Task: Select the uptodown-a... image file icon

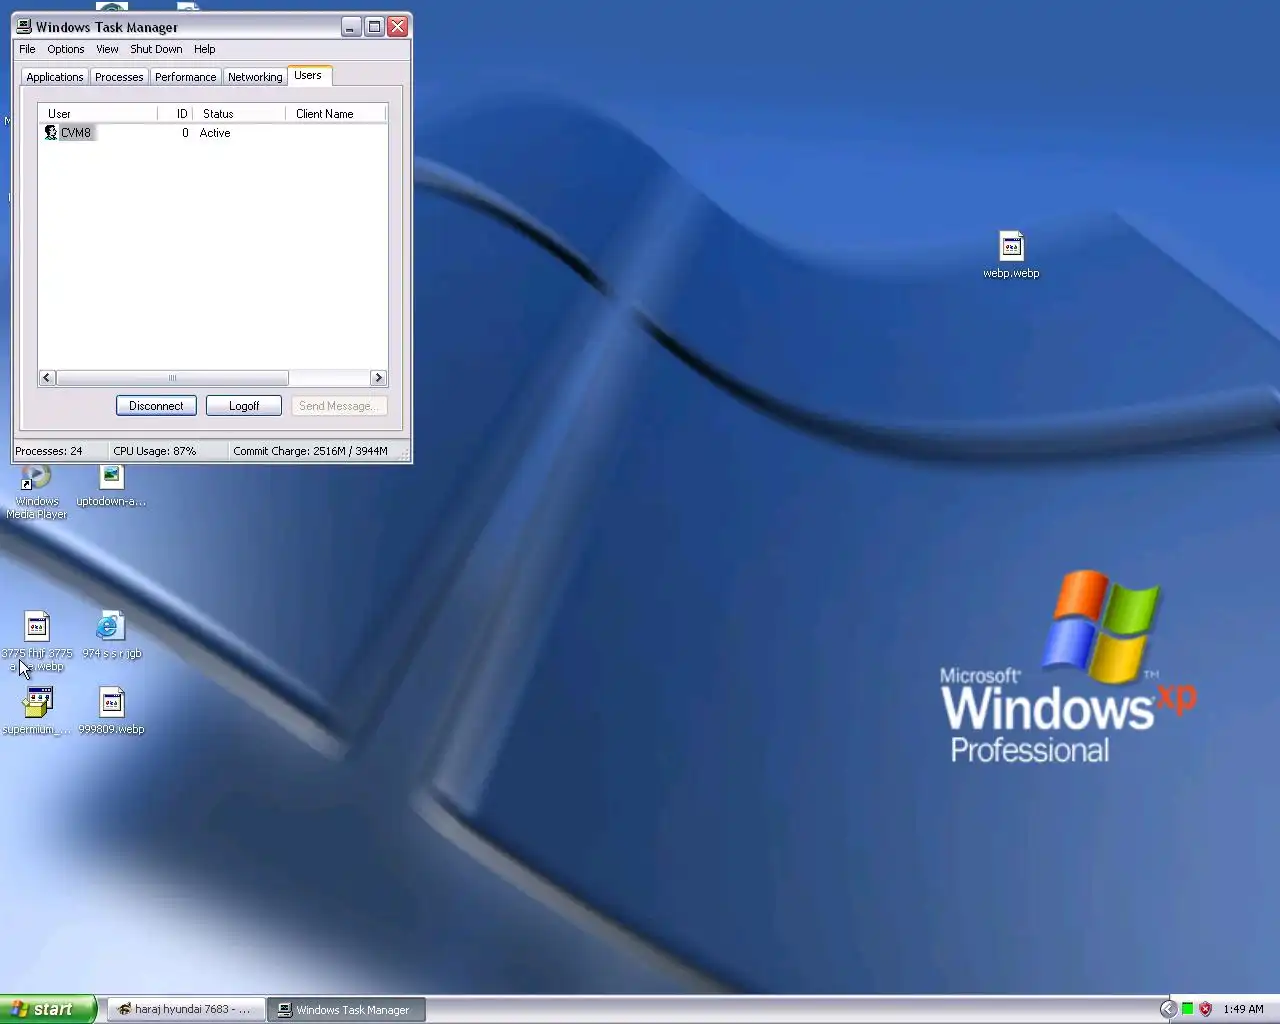Action: 111,485
